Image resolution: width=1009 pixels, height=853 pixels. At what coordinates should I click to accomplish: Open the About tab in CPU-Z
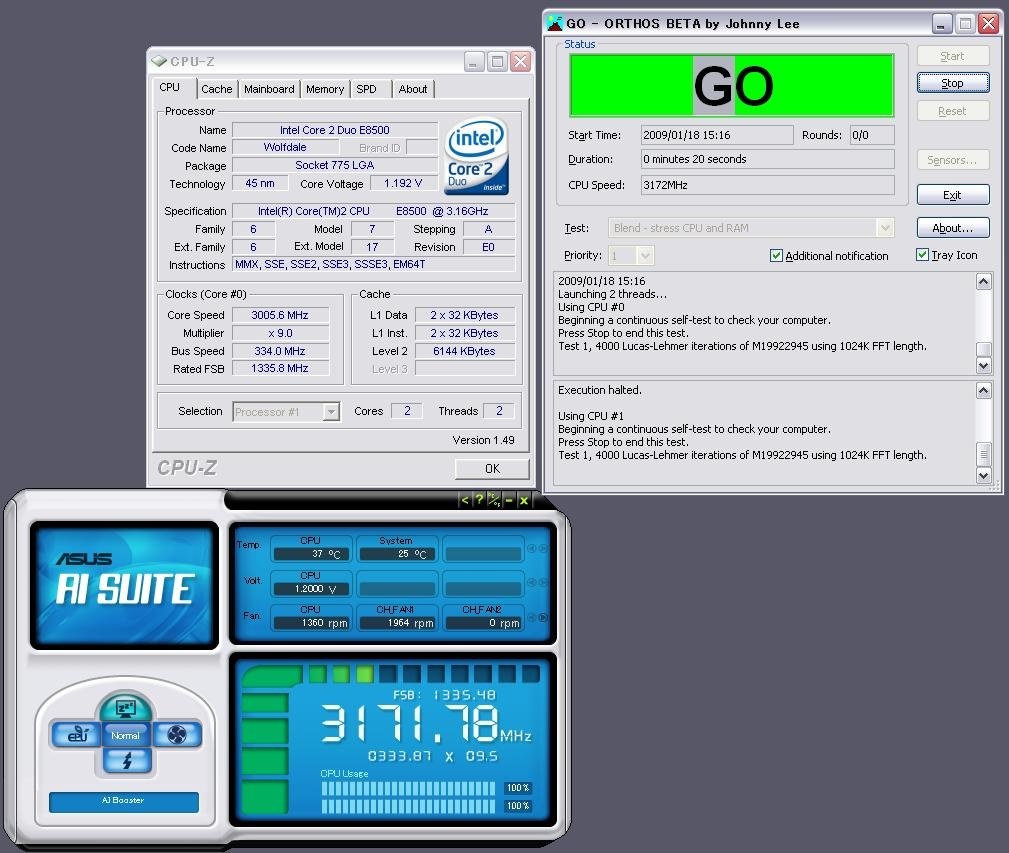click(412, 89)
